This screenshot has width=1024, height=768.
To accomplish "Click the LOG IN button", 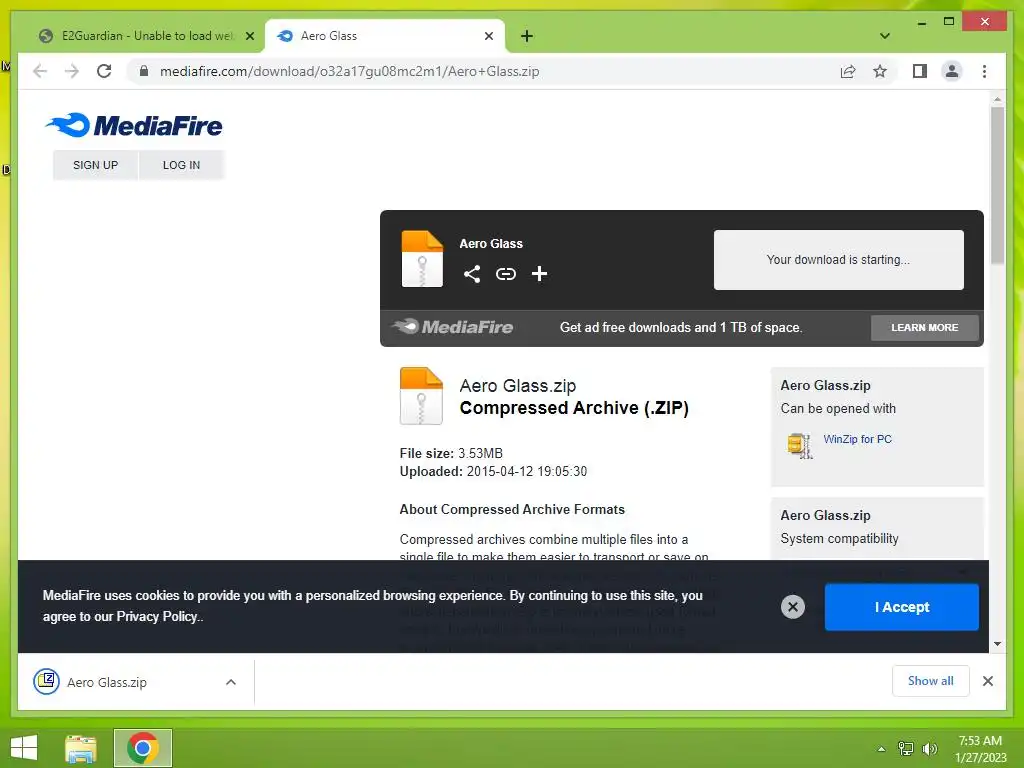I will [182, 165].
